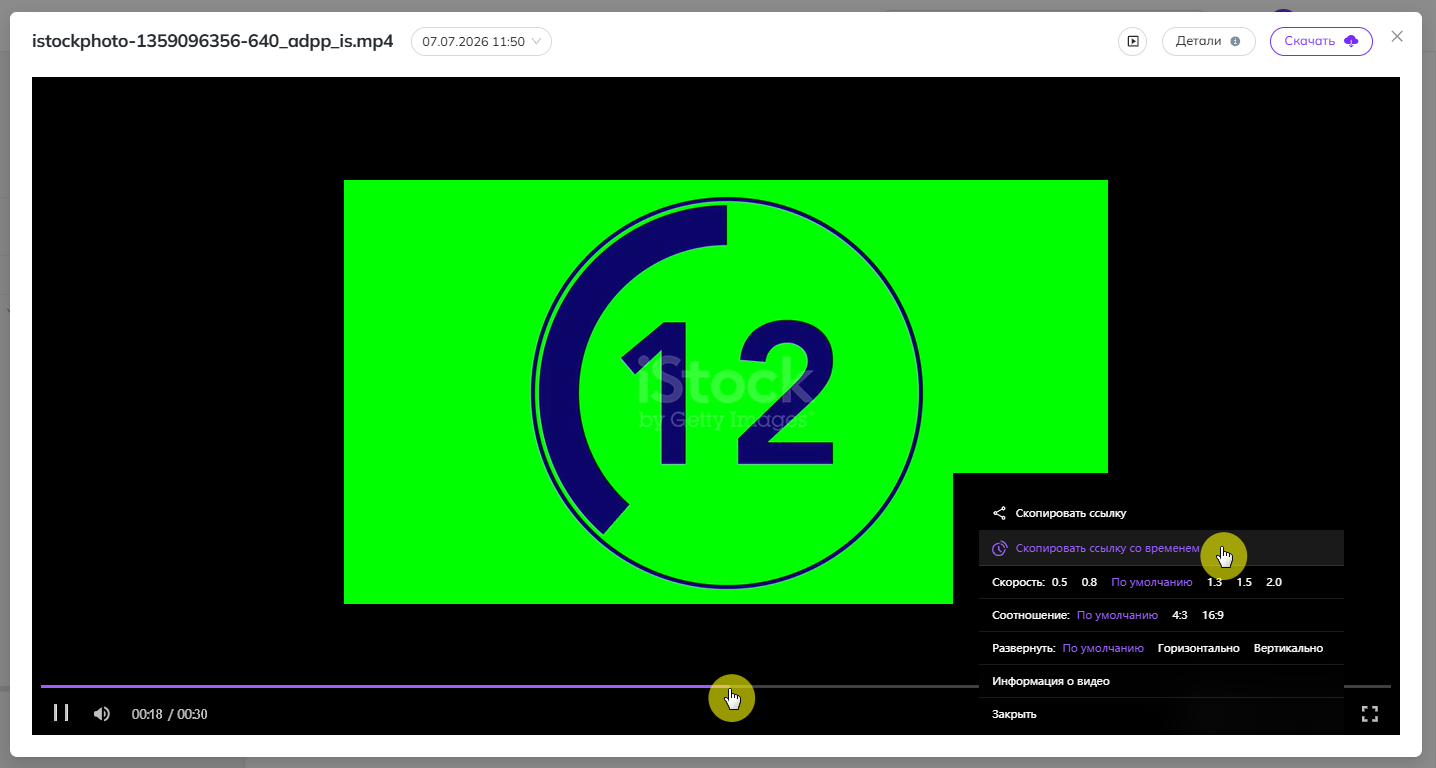This screenshot has width=1436, height=768.
Task: Mute the video volume speaker icon
Action: 101,714
